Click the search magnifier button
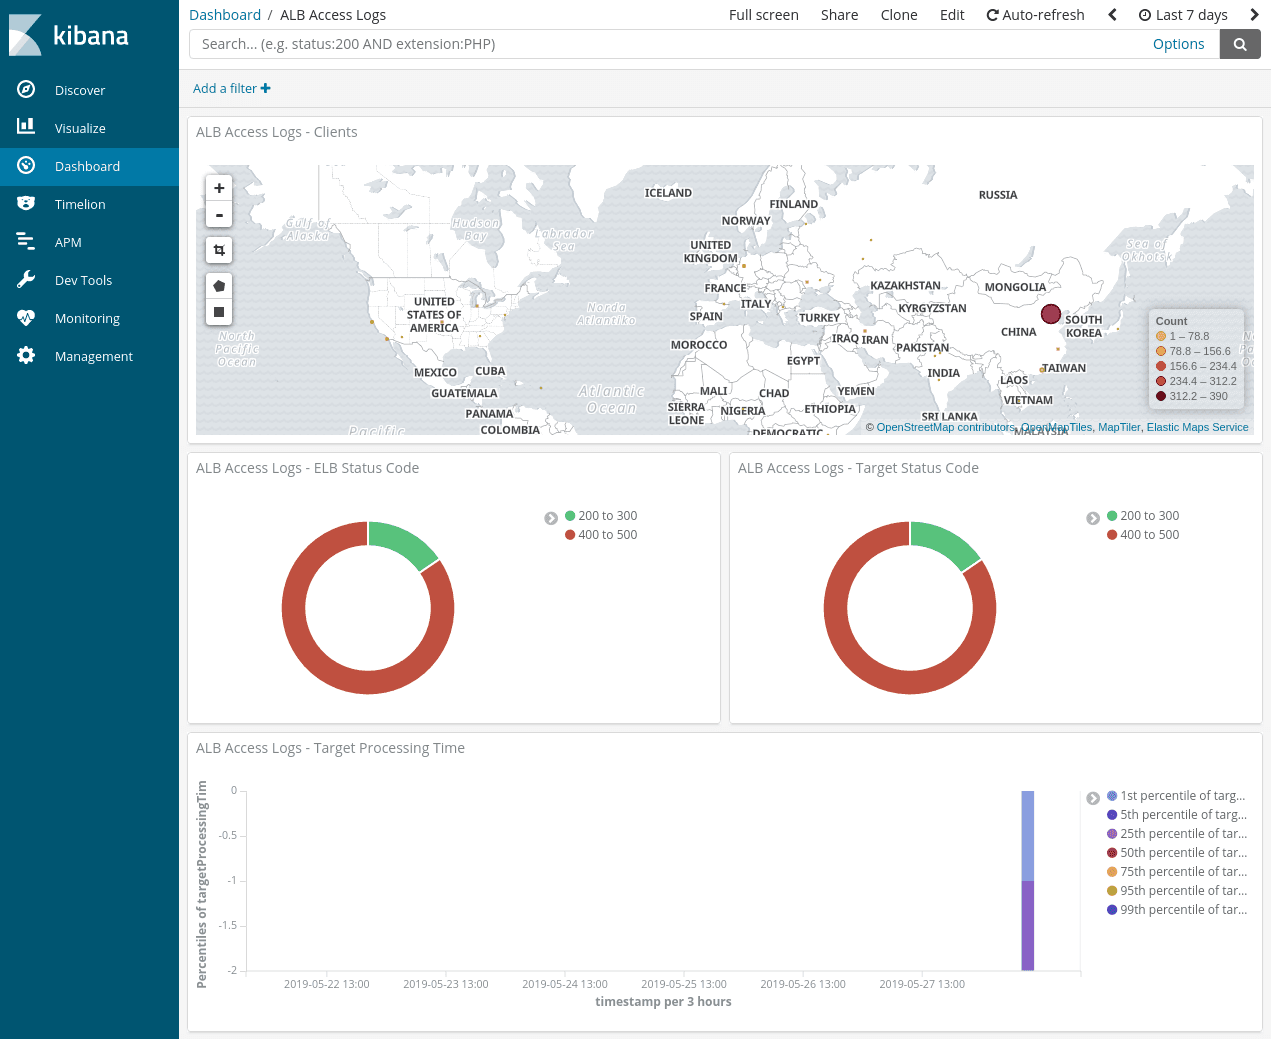Image resolution: width=1271 pixels, height=1039 pixels. (1240, 44)
